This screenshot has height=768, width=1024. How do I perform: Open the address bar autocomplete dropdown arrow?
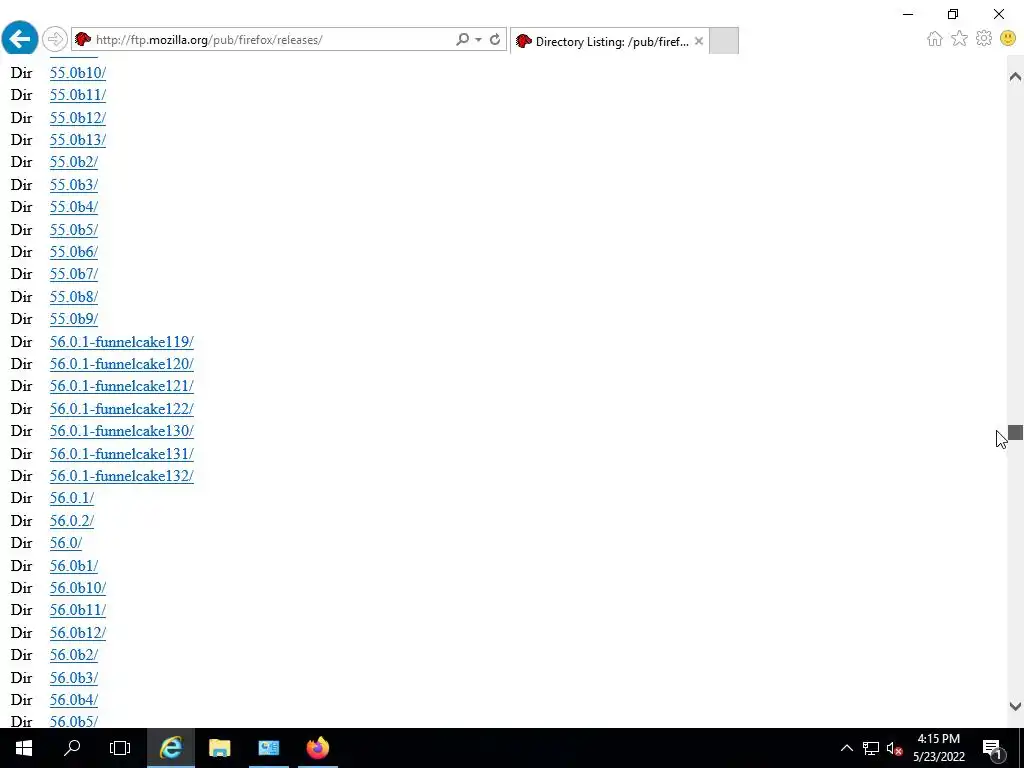(x=478, y=39)
